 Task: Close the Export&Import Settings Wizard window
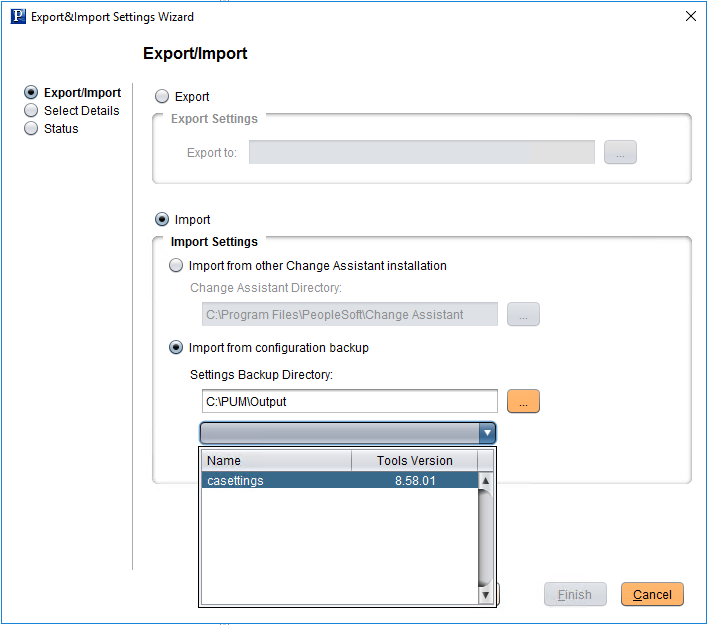click(690, 16)
